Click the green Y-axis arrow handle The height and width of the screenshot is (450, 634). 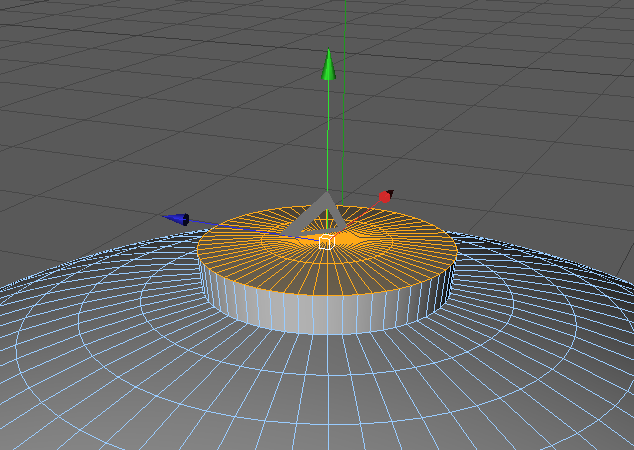click(328, 65)
